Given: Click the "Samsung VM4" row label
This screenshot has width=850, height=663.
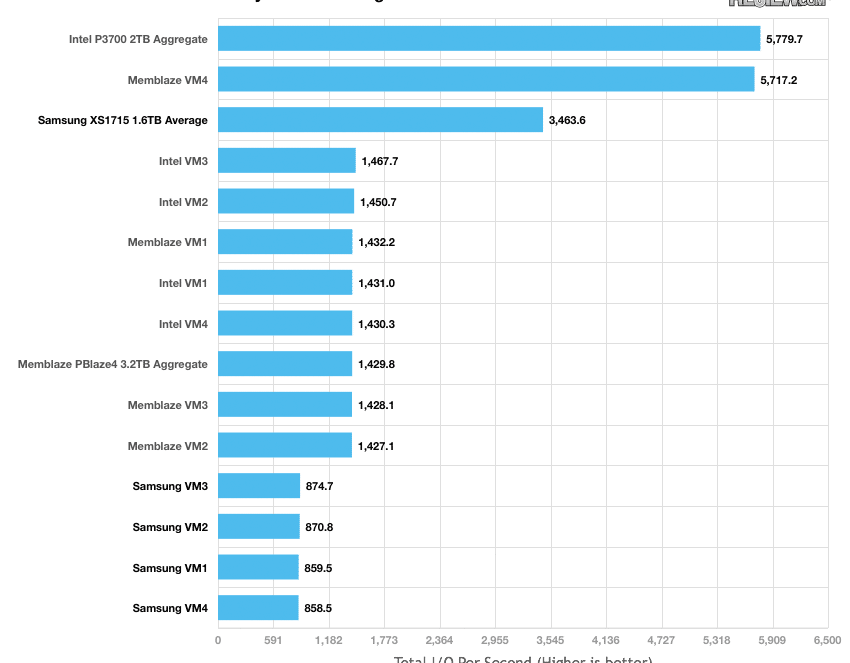Looking at the screenshot, I should click(170, 608).
